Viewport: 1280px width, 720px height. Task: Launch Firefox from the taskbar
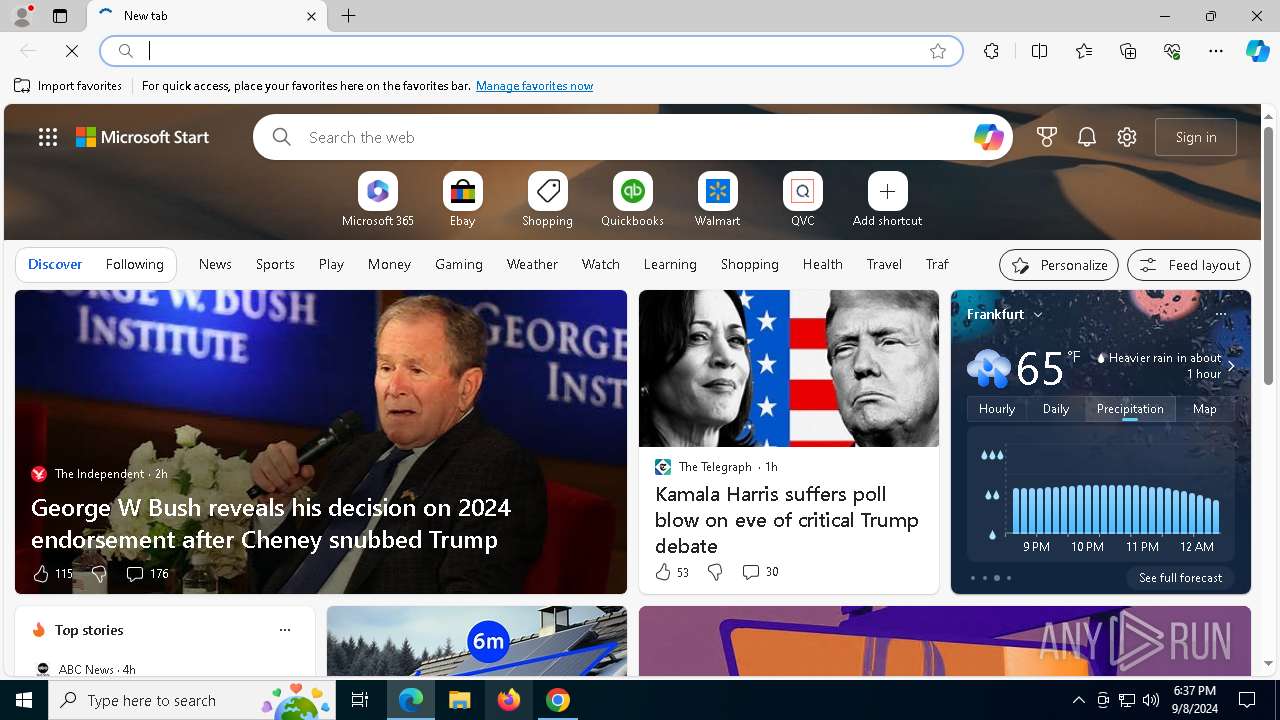pyautogui.click(x=509, y=700)
